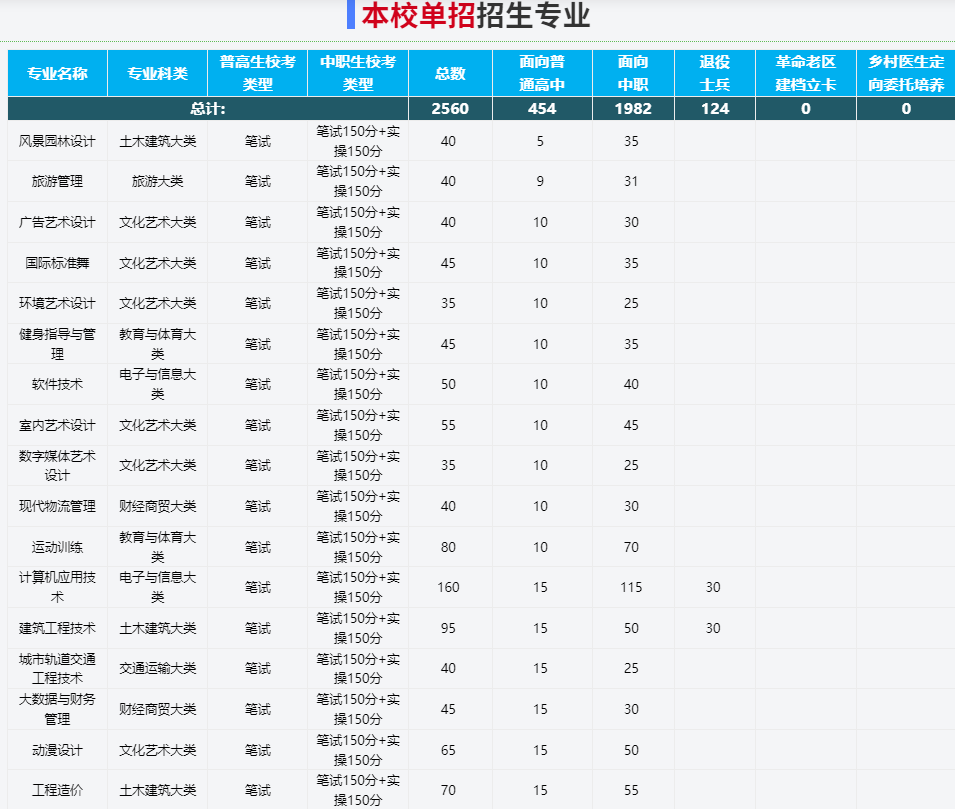Select the 革命老区建档立卡 column header

click(805, 73)
